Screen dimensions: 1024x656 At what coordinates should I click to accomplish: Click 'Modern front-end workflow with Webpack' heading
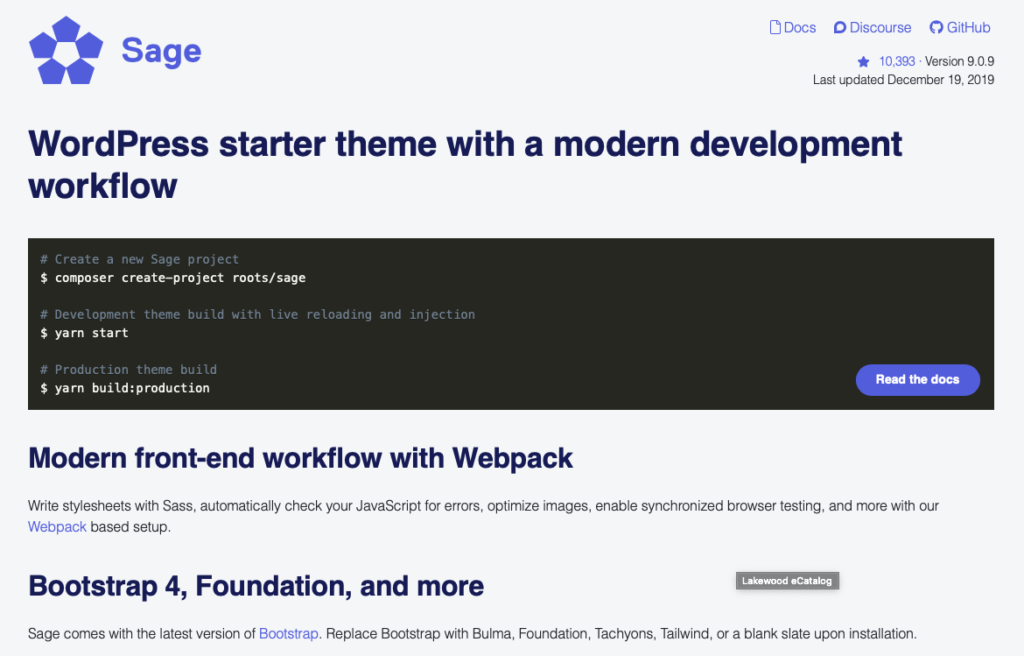click(300, 458)
